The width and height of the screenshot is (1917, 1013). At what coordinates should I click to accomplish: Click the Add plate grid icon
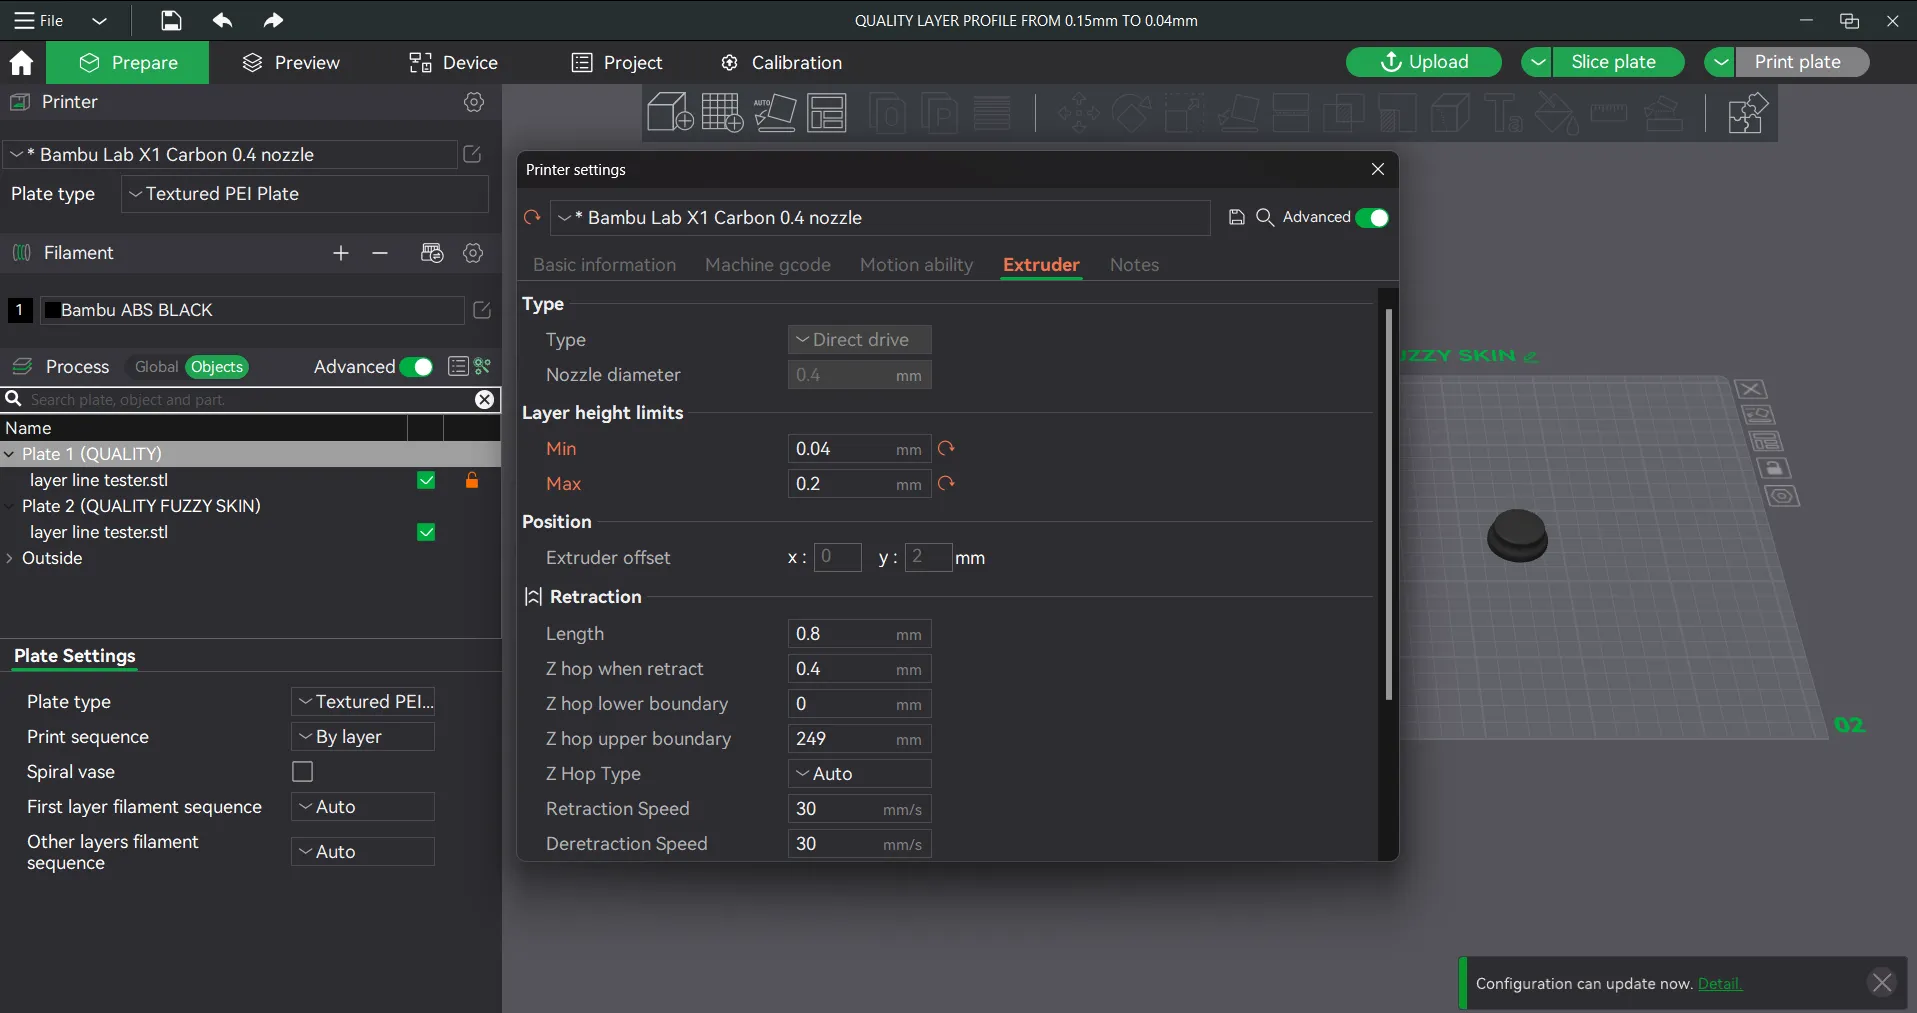click(x=722, y=112)
